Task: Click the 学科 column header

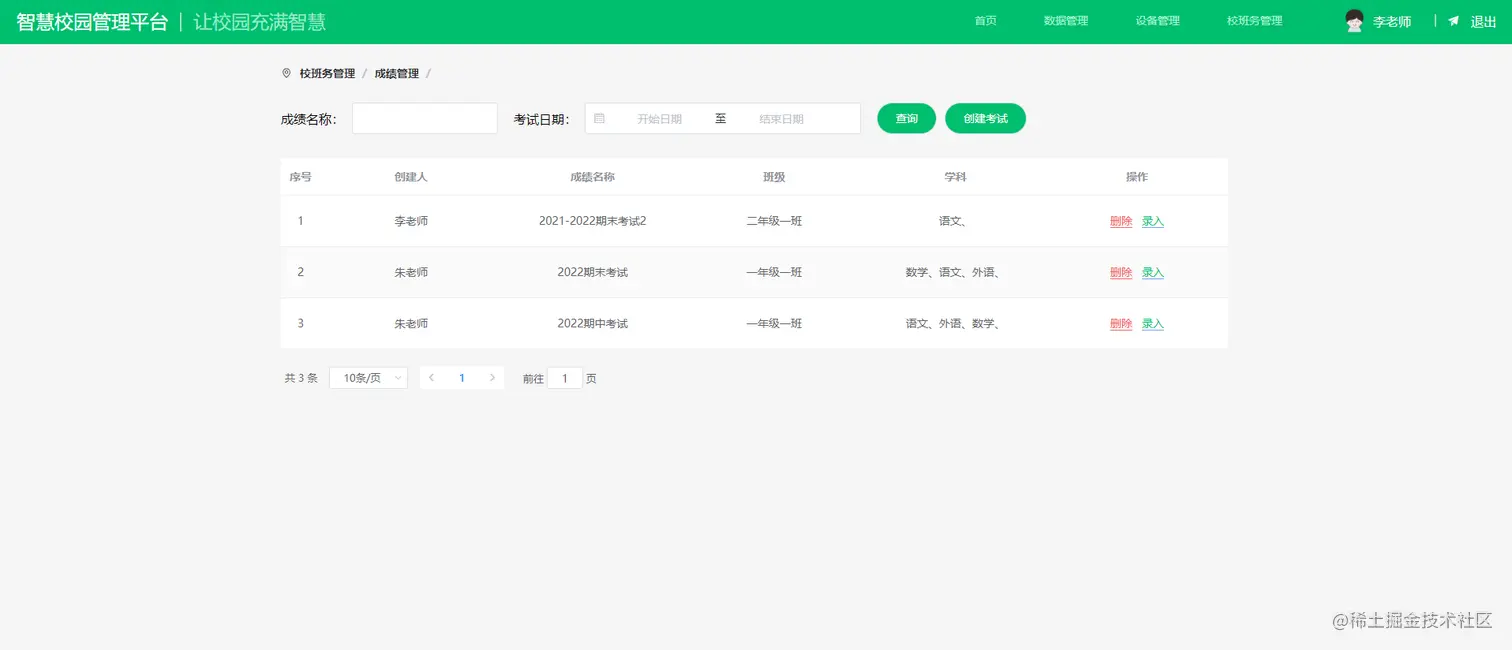Action: click(956, 176)
